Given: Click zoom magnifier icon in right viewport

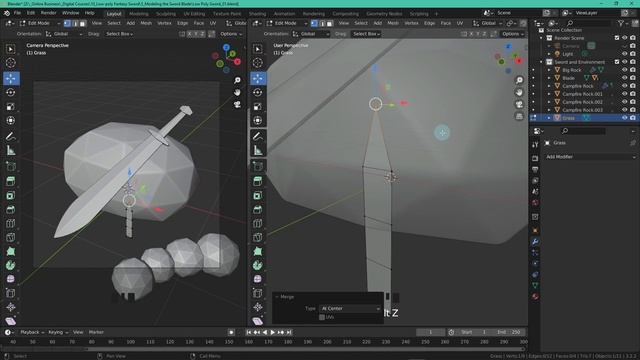Looking at the screenshot, I should (x=519, y=80).
